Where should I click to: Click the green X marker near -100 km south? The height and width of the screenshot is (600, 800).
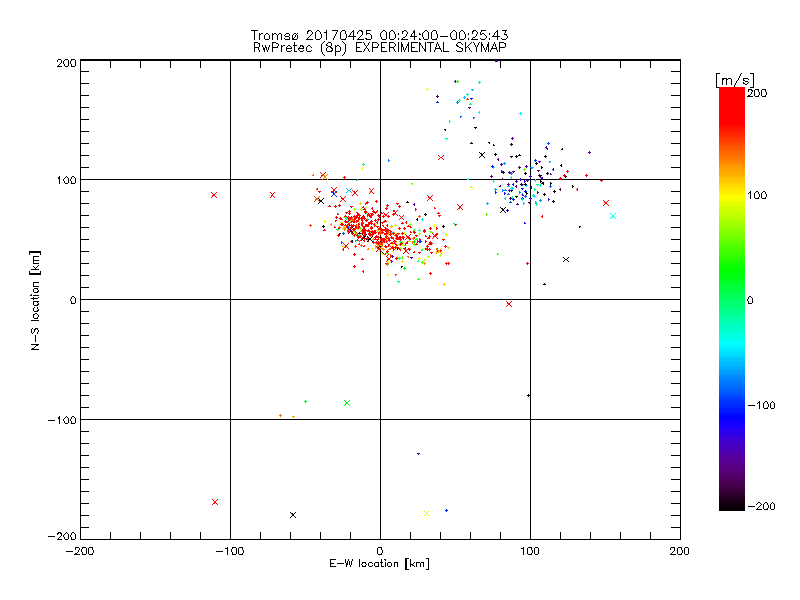[x=347, y=403]
